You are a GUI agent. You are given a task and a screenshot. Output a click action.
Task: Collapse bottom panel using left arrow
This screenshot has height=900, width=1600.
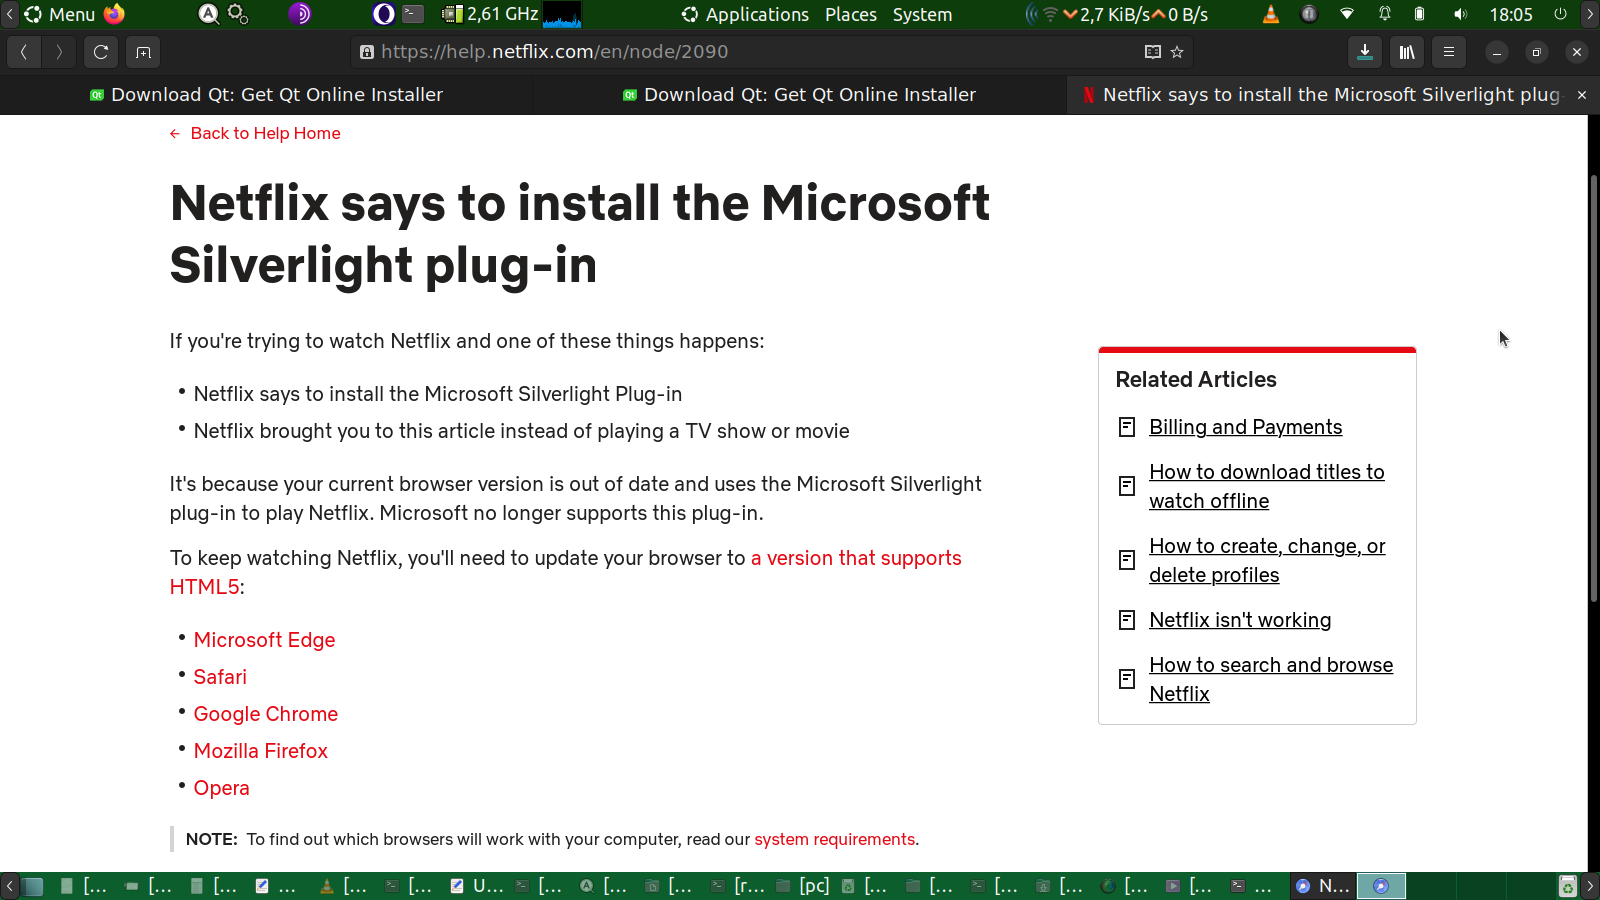(9, 886)
